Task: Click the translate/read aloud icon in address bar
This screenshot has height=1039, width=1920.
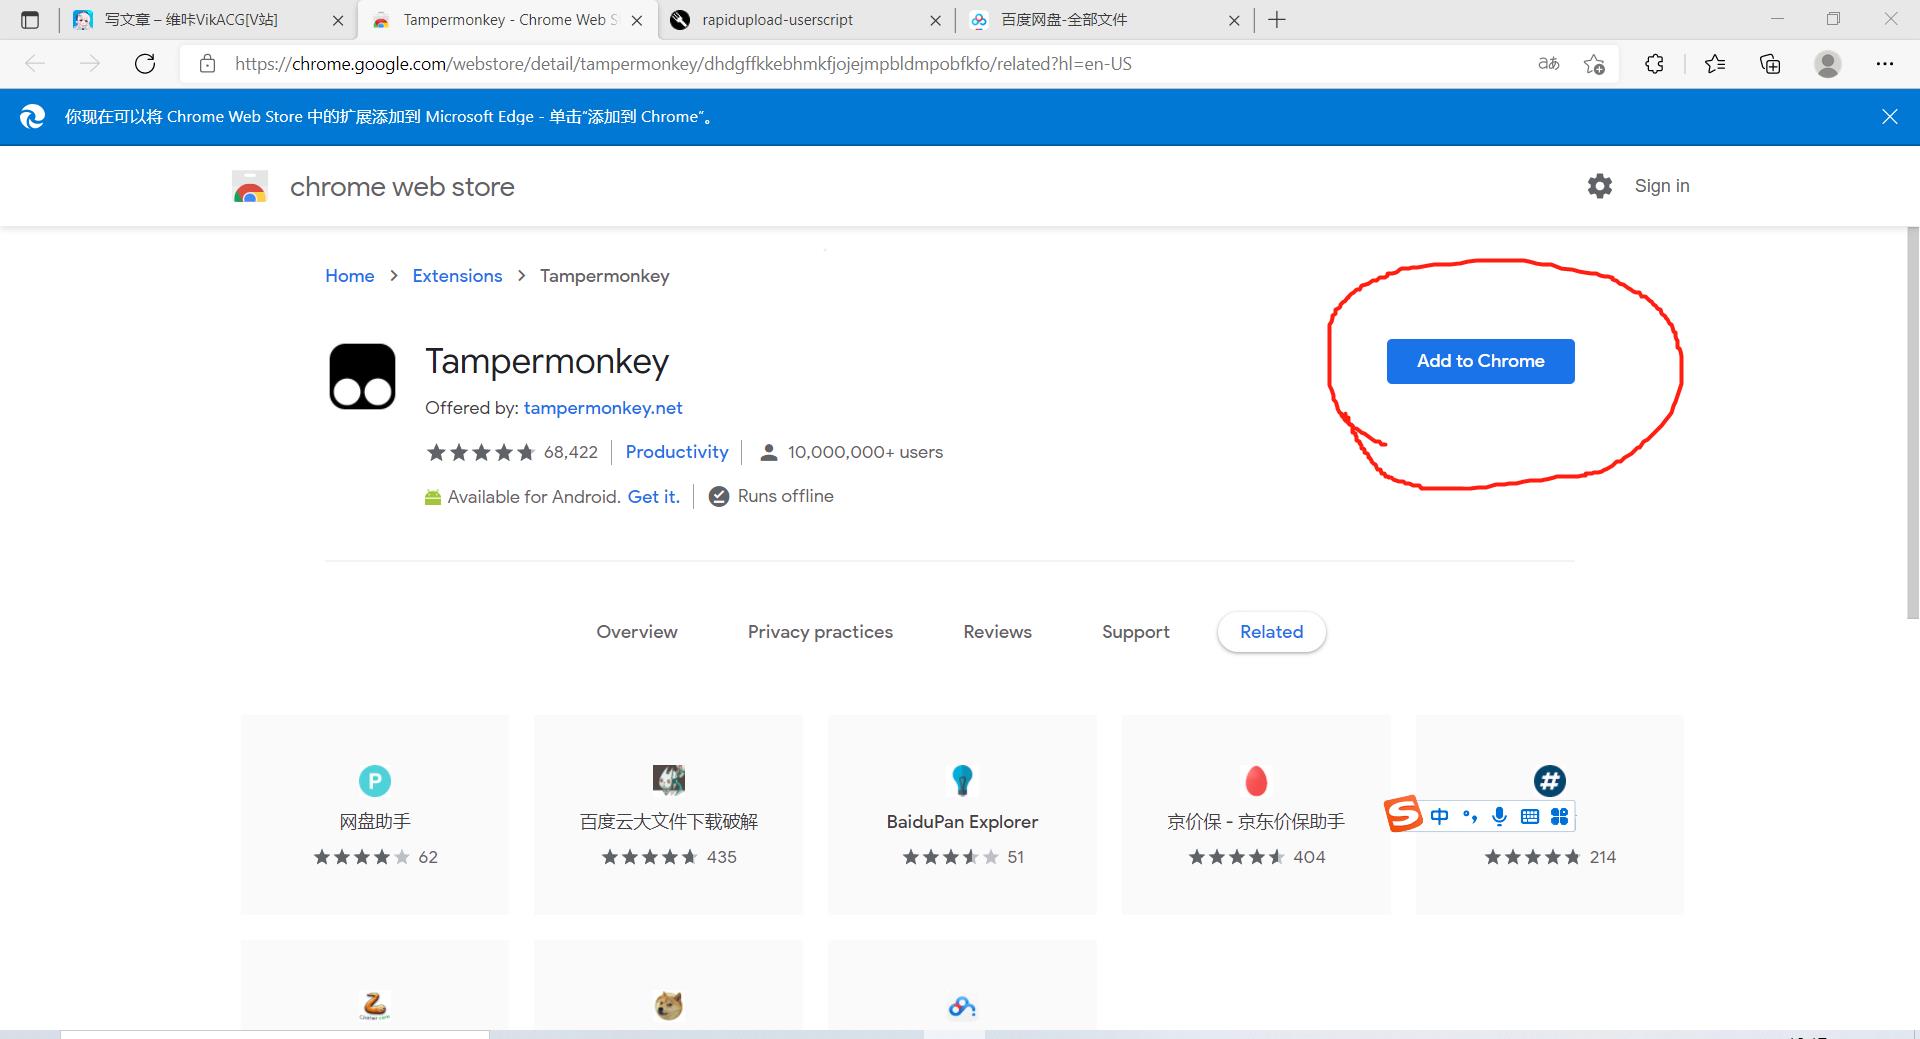Action: [x=1548, y=64]
